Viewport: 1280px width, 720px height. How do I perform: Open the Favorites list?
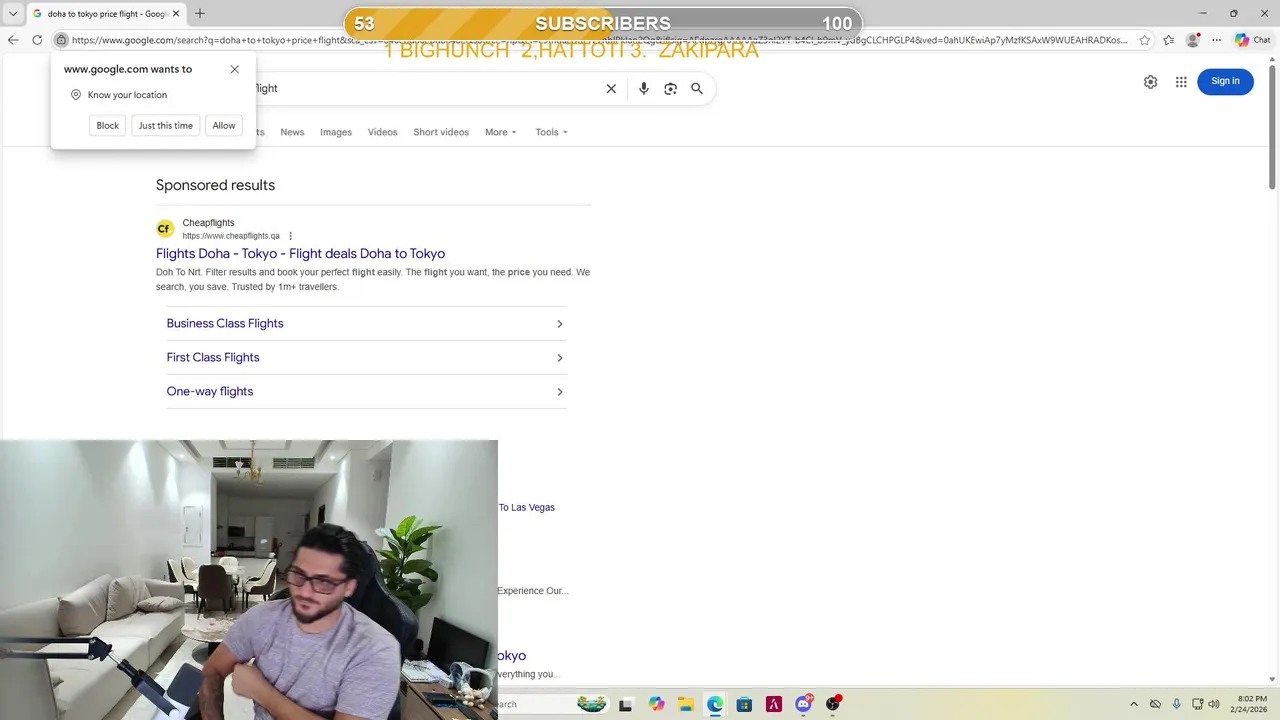click(1168, 40)
